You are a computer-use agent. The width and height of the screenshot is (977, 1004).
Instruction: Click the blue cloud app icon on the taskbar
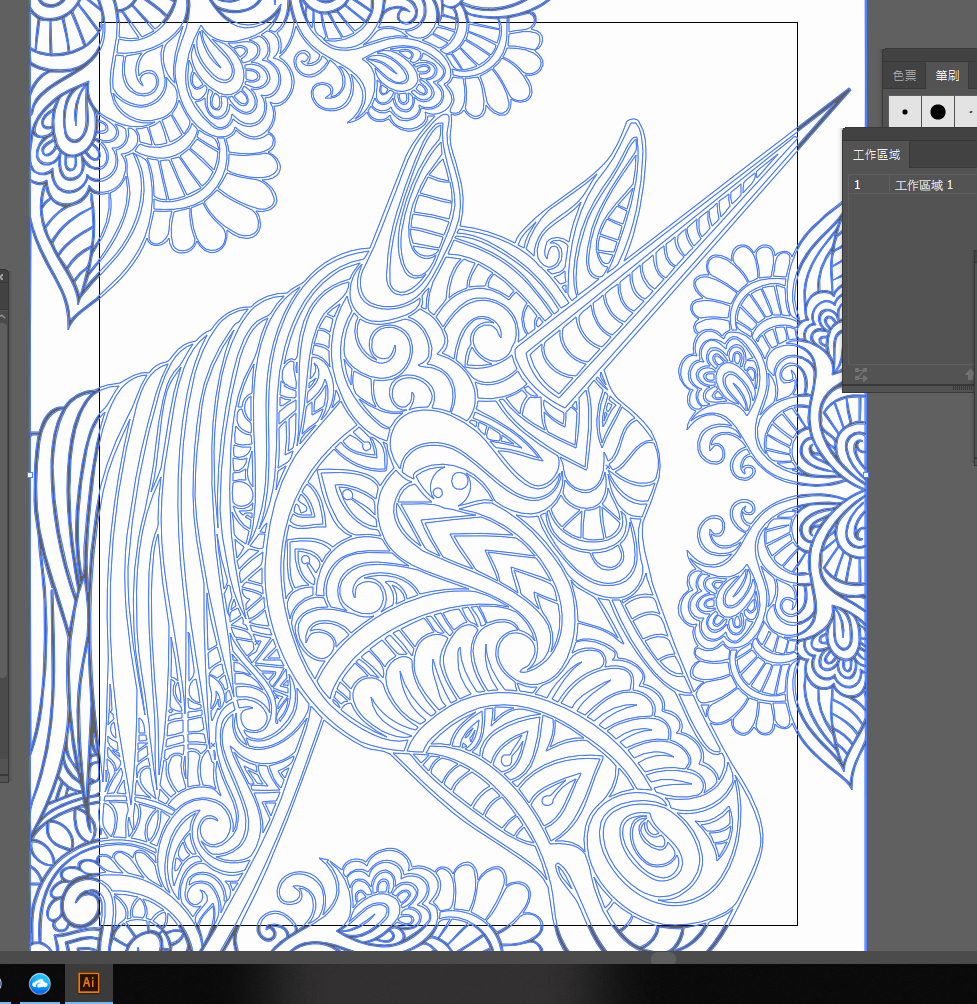(x=40, y=983)
